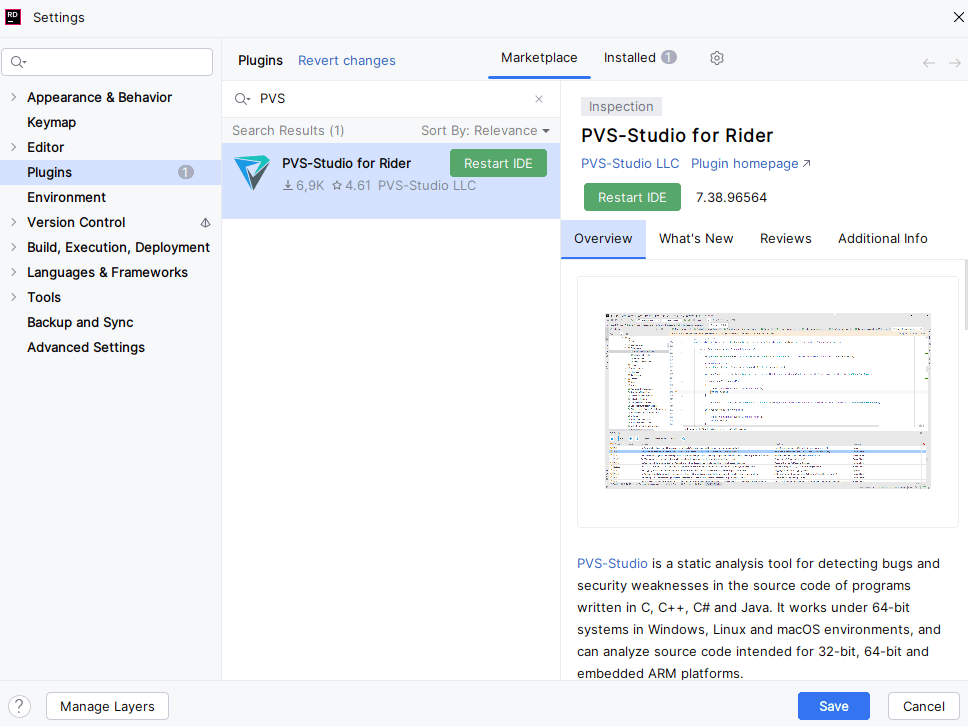
Task: Click the PVS-Studio plugin logo icon
Action: click(252, 173)
